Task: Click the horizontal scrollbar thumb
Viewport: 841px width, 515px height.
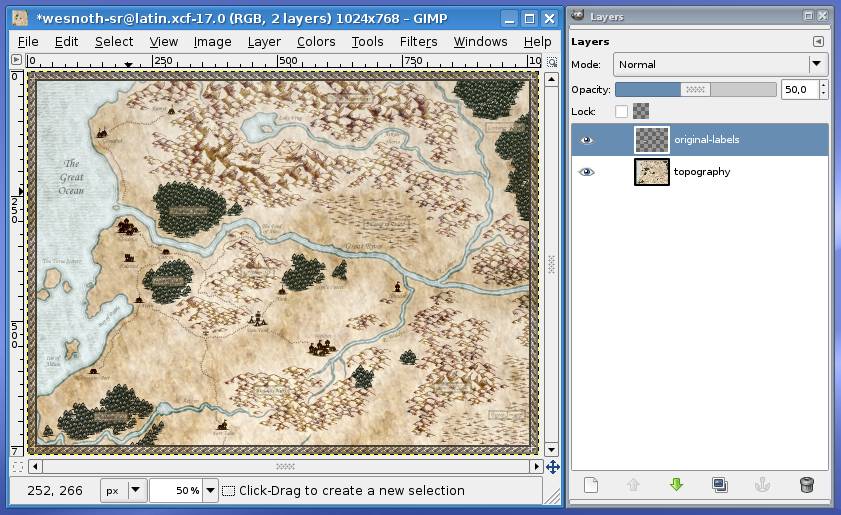Action: pos(285,466)
